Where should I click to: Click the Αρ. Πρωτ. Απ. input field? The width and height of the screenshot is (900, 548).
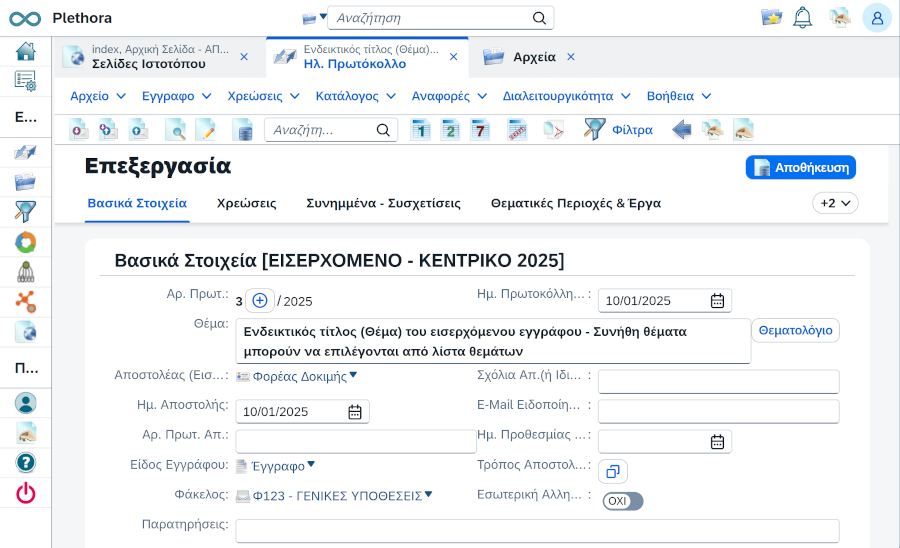(356, 441)
